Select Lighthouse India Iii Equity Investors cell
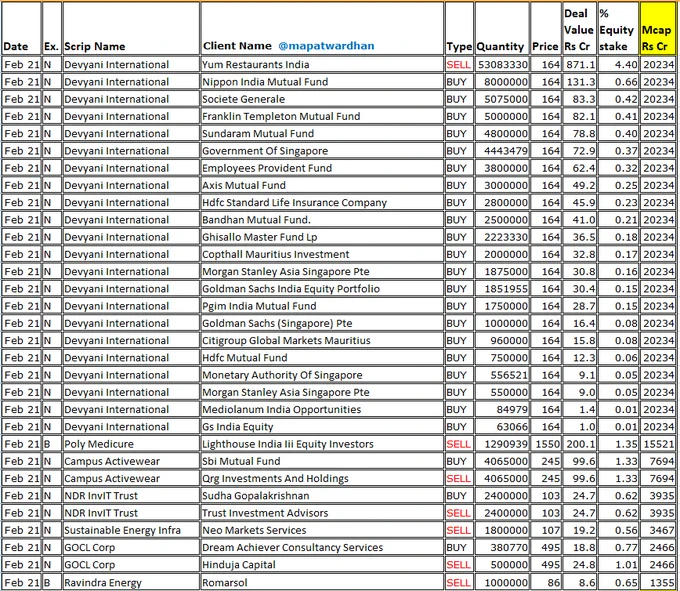Screen dimensions: 680x591 click(x=322, y=444)
